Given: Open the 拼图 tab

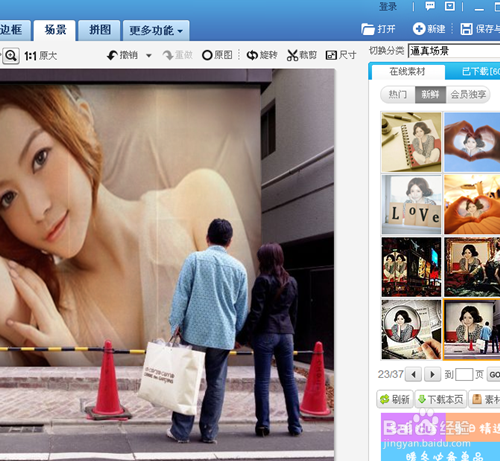Looking at the screenshot, I should (99, 30).
